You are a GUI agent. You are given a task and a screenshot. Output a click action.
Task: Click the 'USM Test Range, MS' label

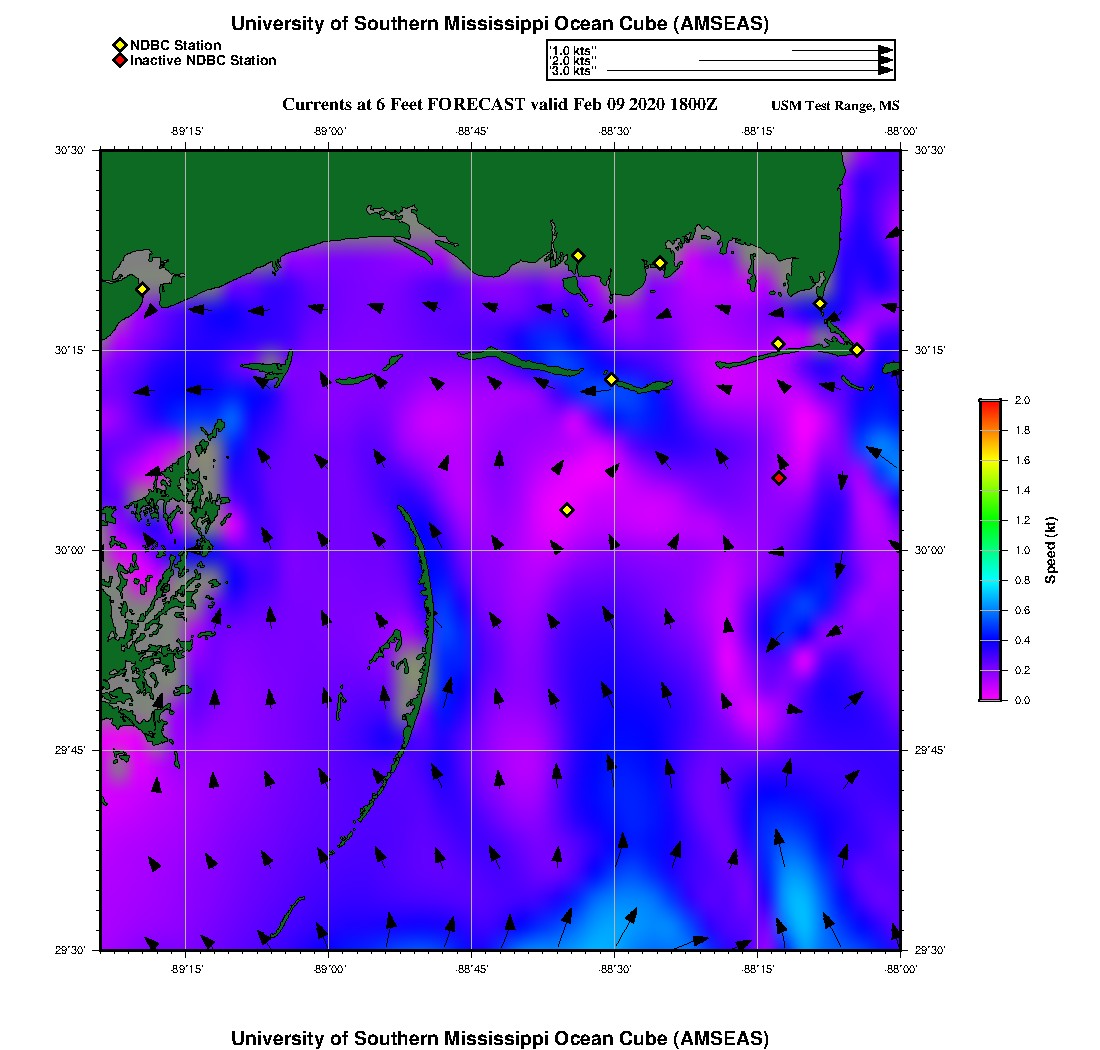click(x=835, y=106)
